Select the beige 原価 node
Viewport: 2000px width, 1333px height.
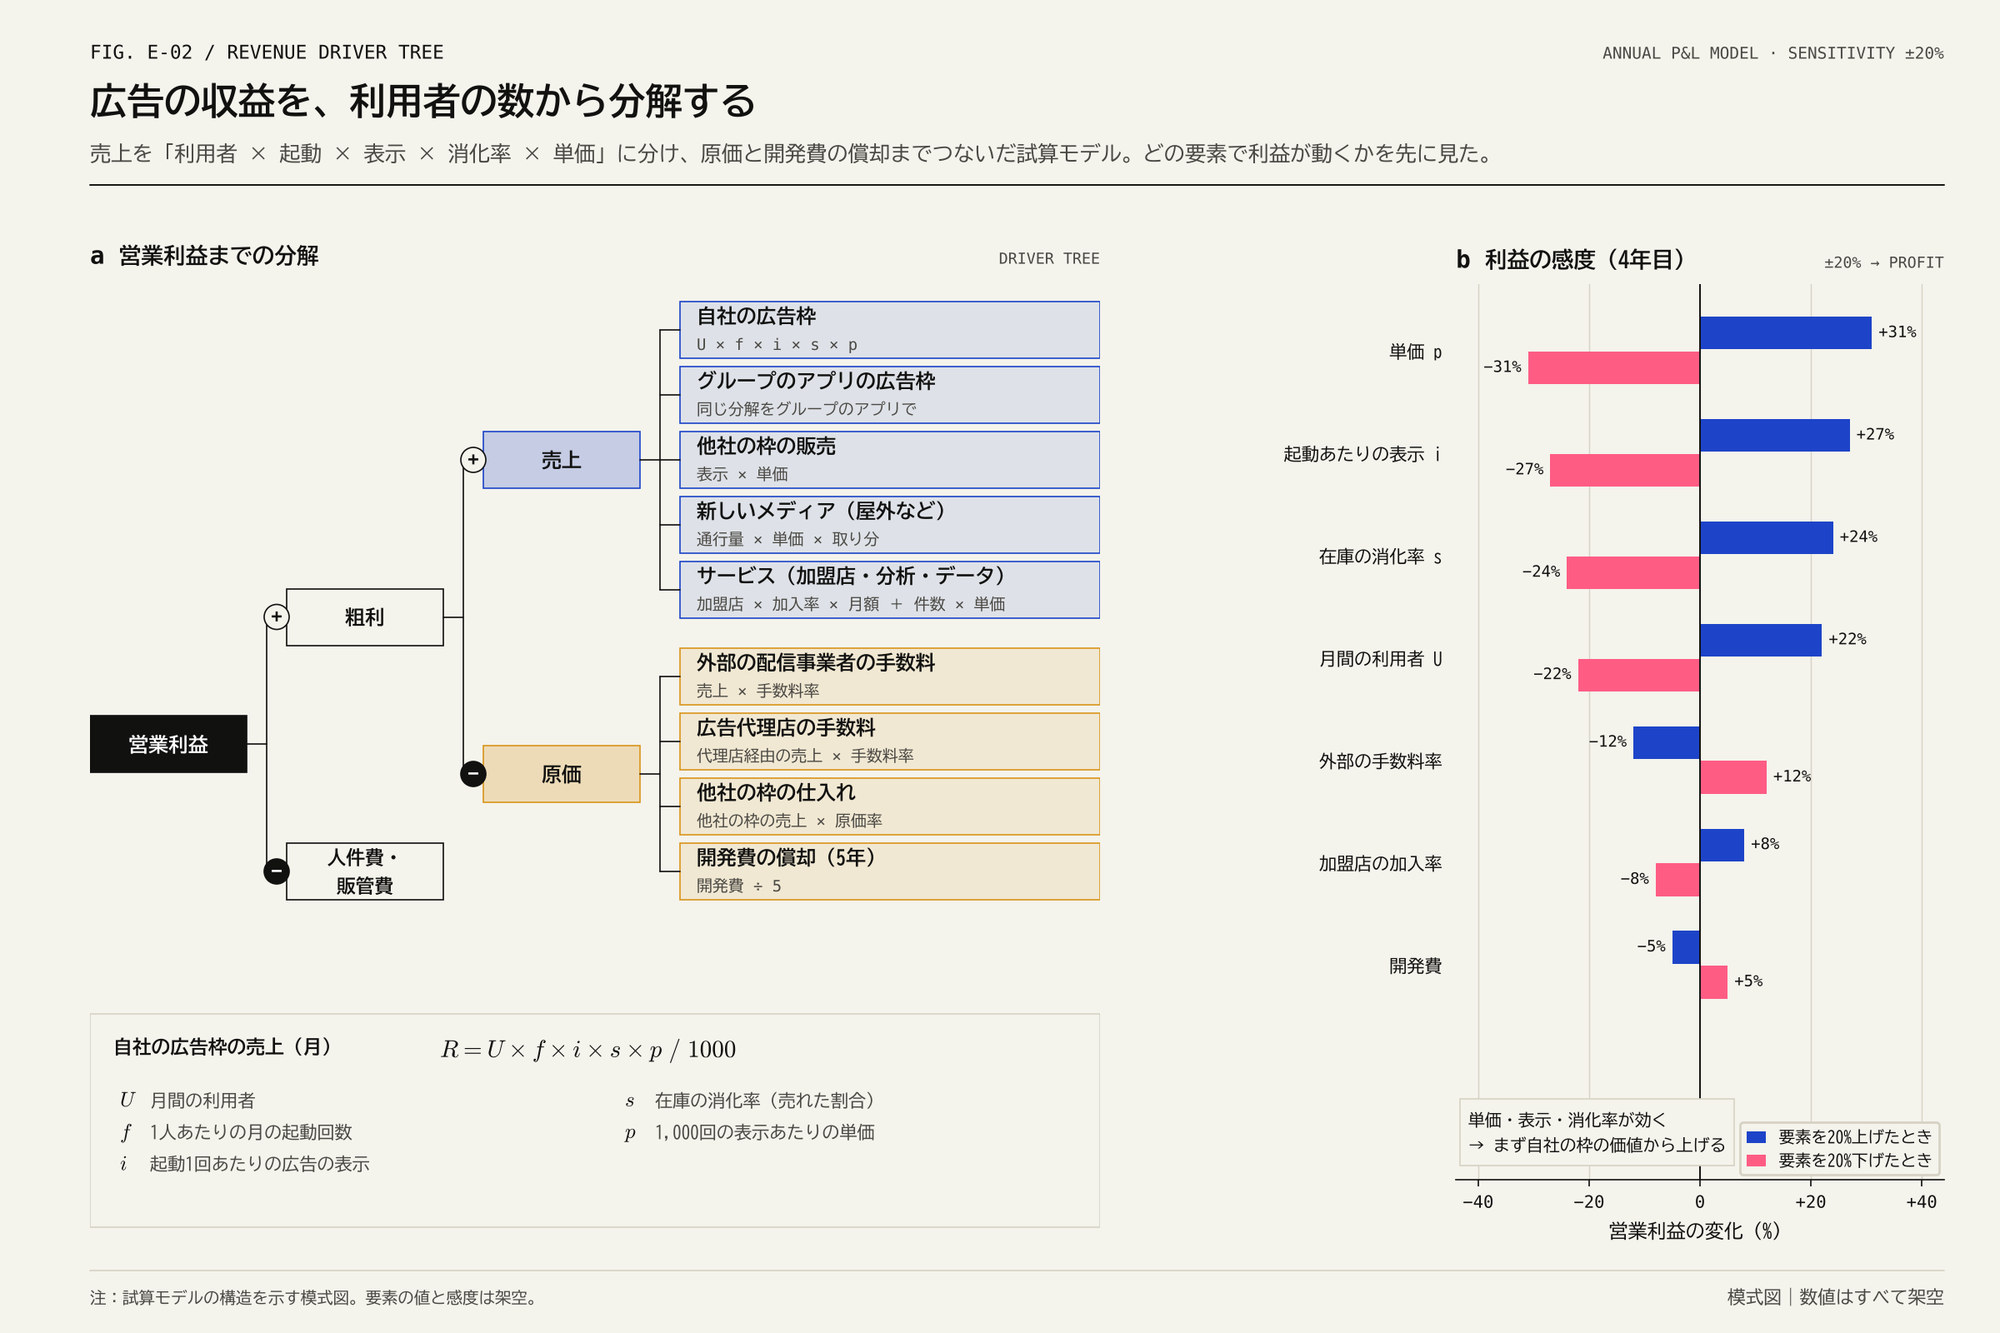click(x=561, y=774)
